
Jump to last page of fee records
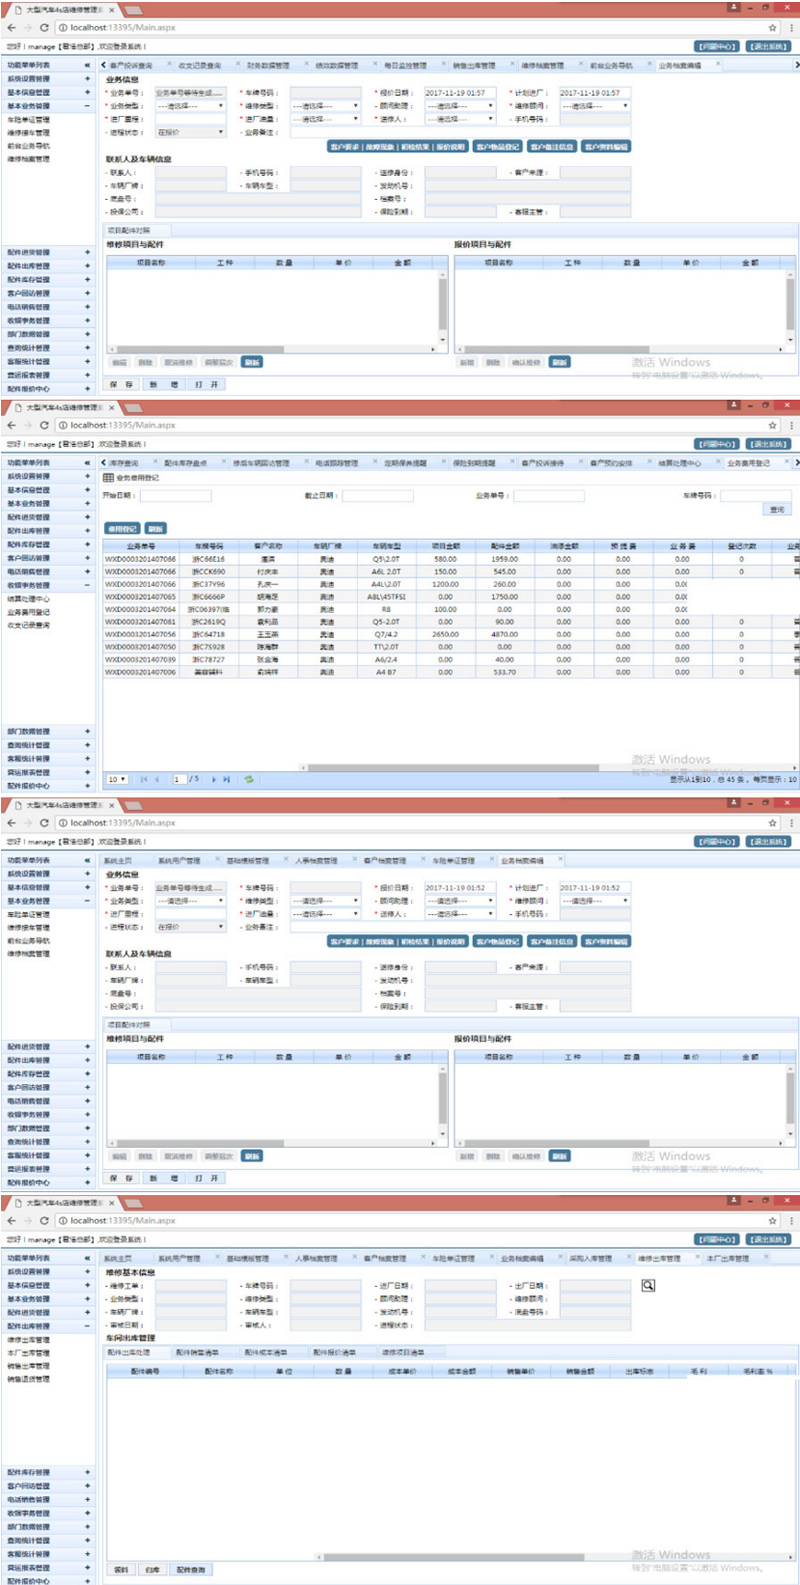pos(227,779)
